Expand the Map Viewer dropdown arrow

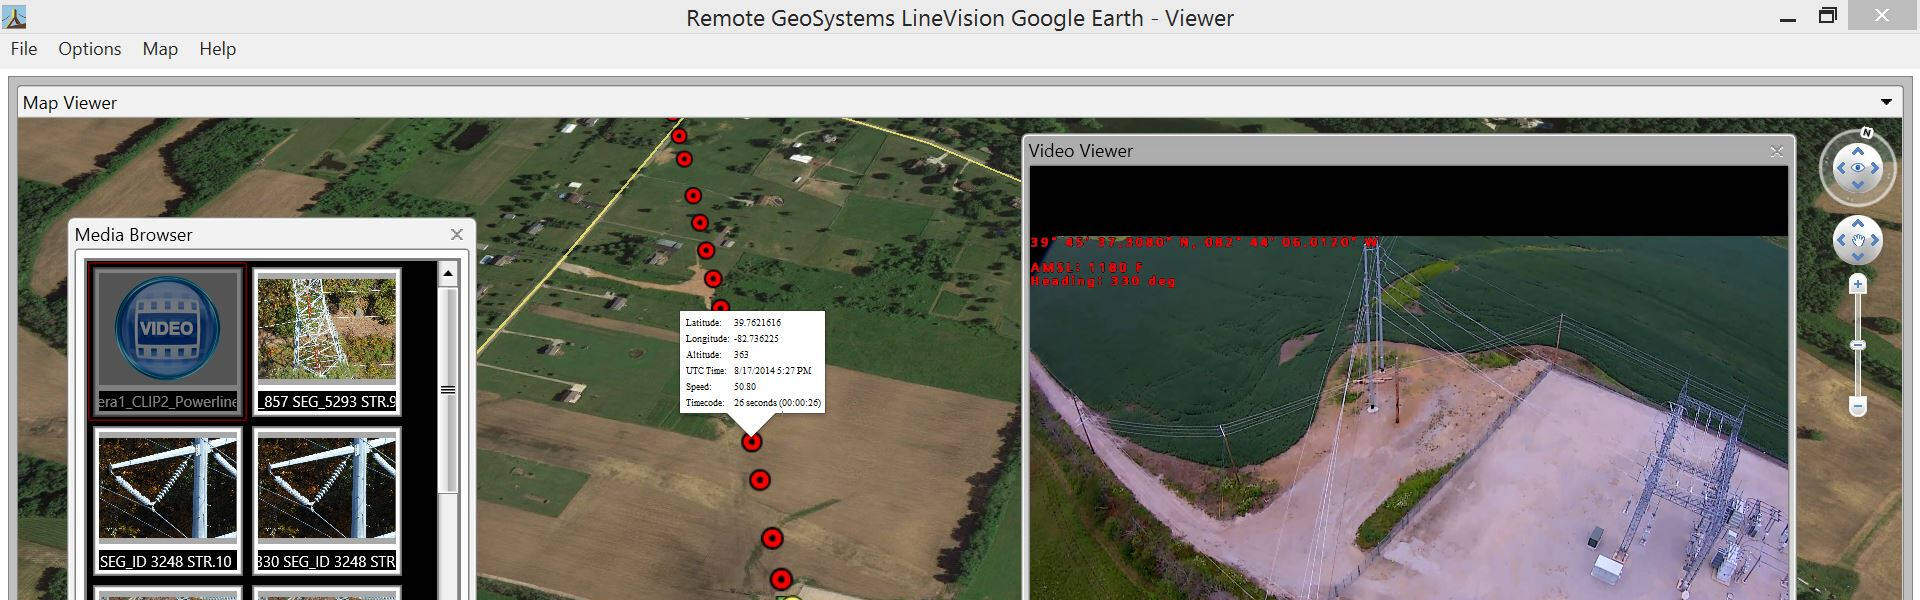point(1886,102)
